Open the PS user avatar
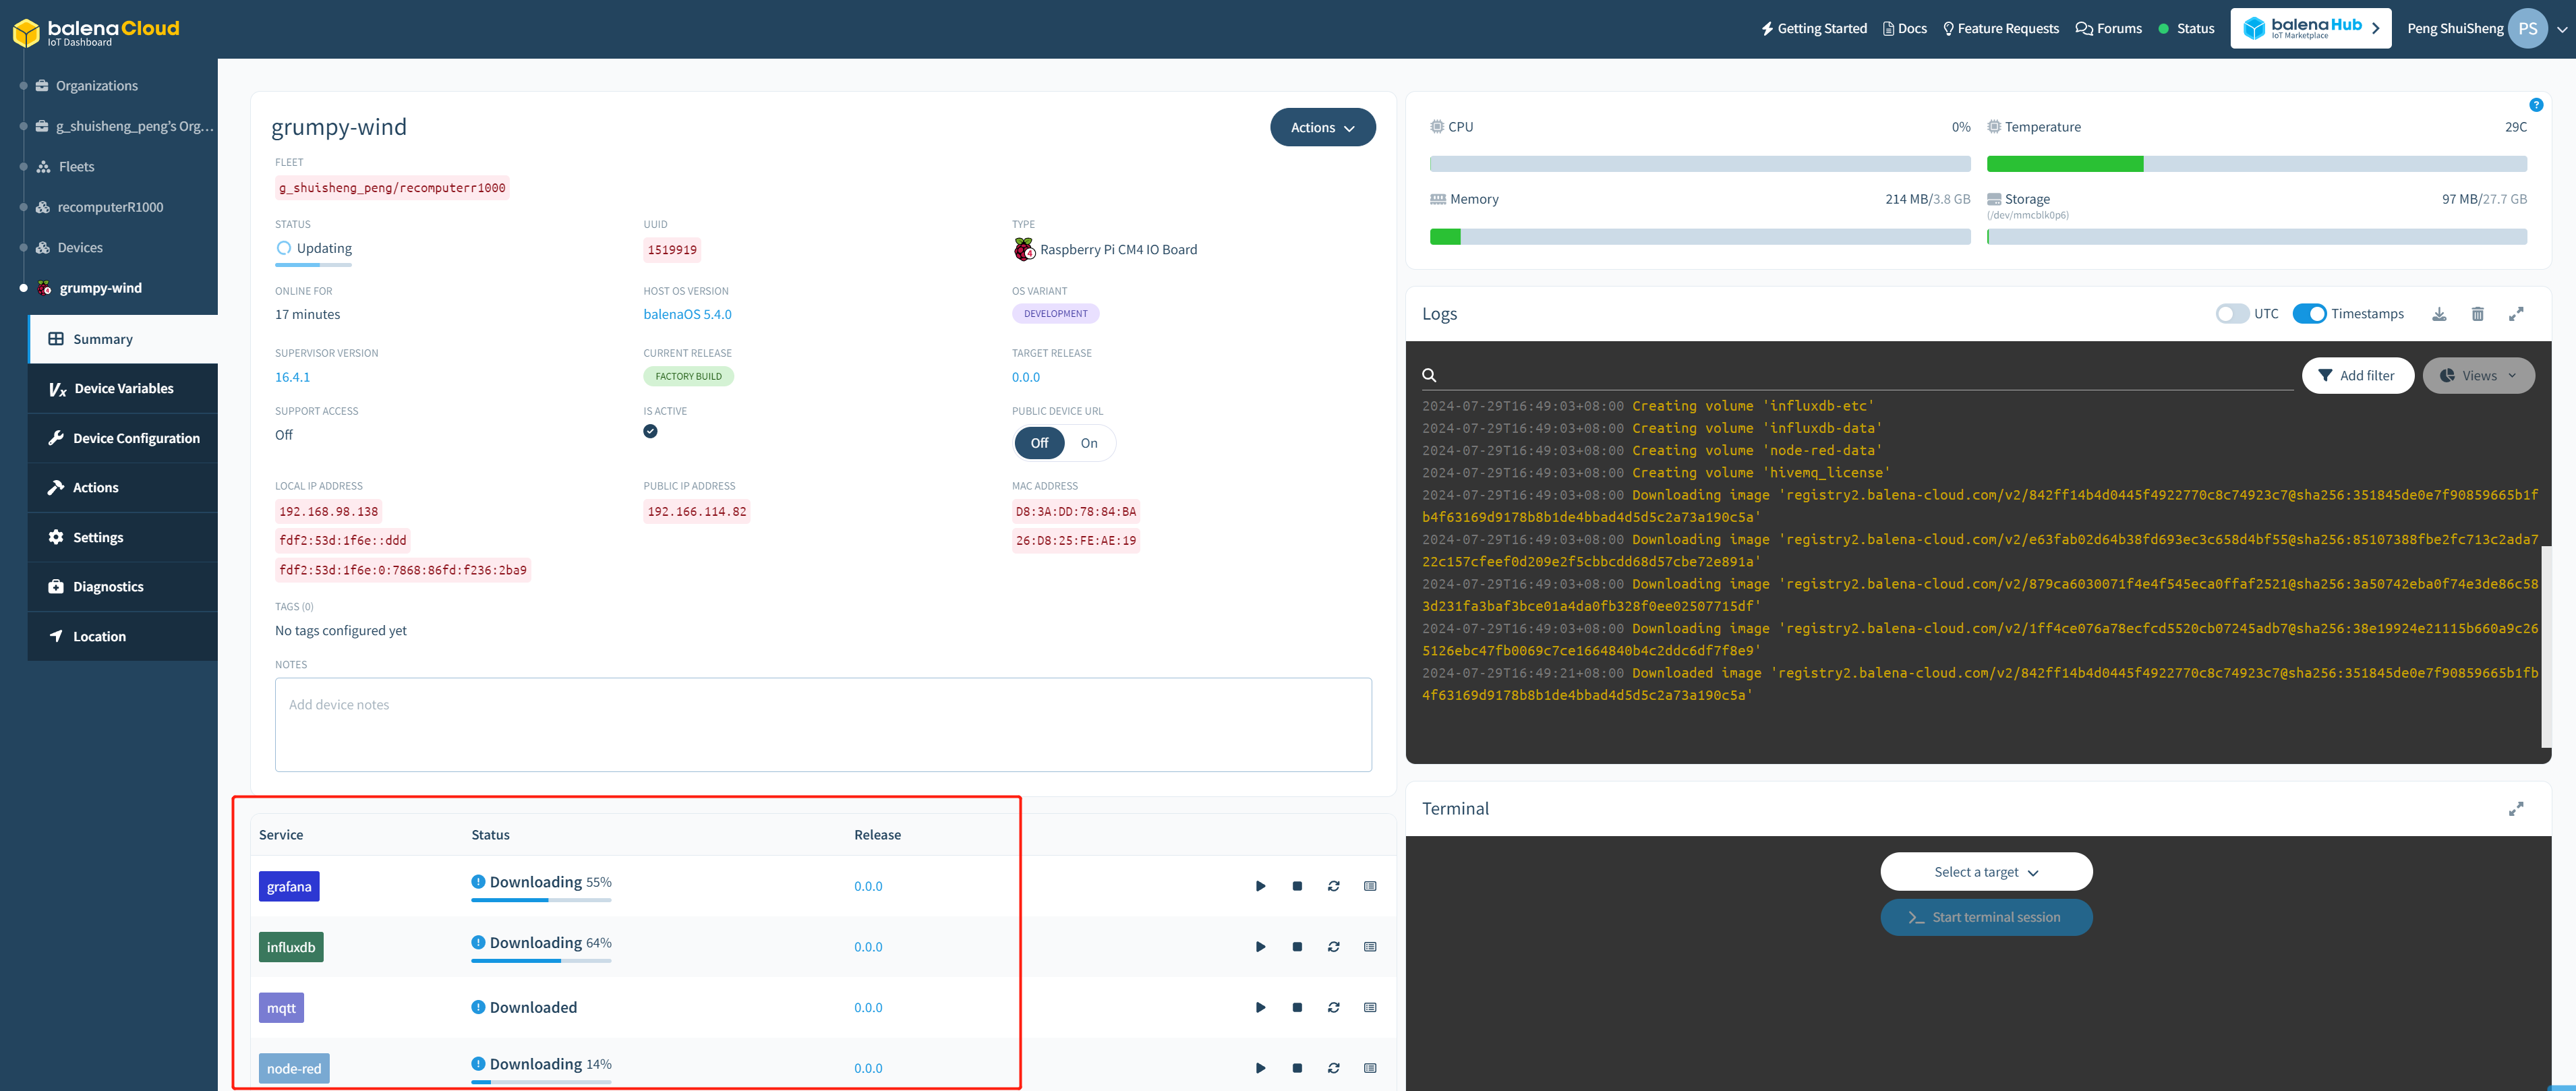2576x1091 pixels. [2527, 29]
